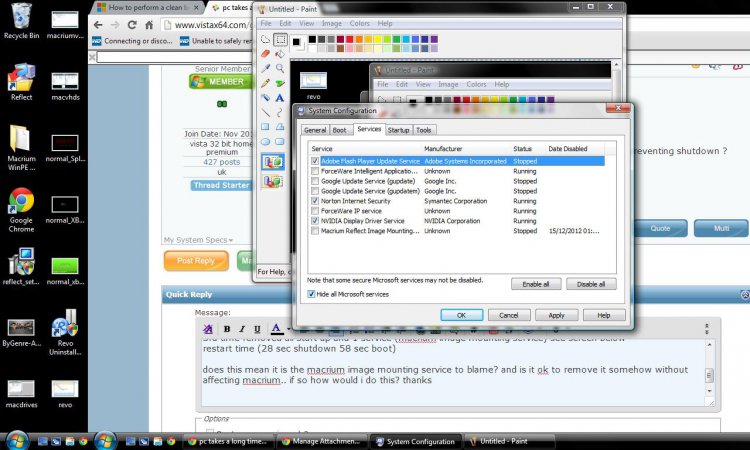
Task: Switch to the Tools tab
Action: tap(424, 130)
